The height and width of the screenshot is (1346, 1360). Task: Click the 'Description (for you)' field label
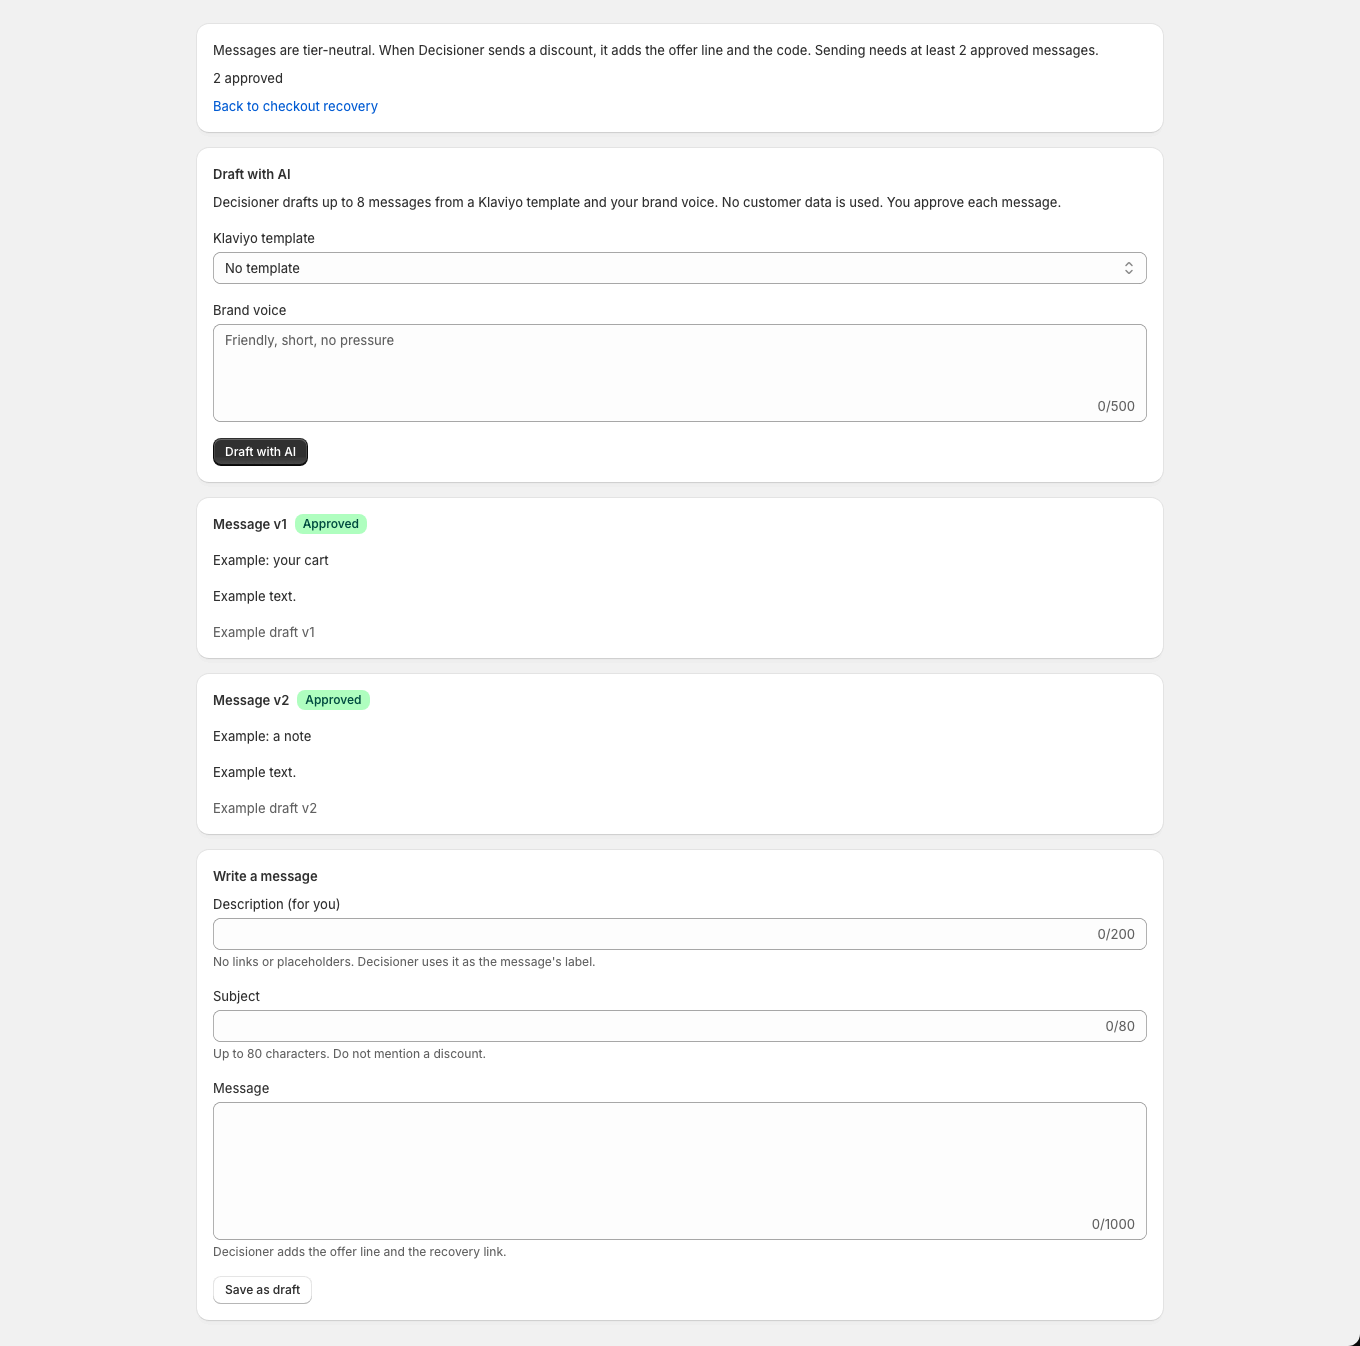click(x=276, y=904)
